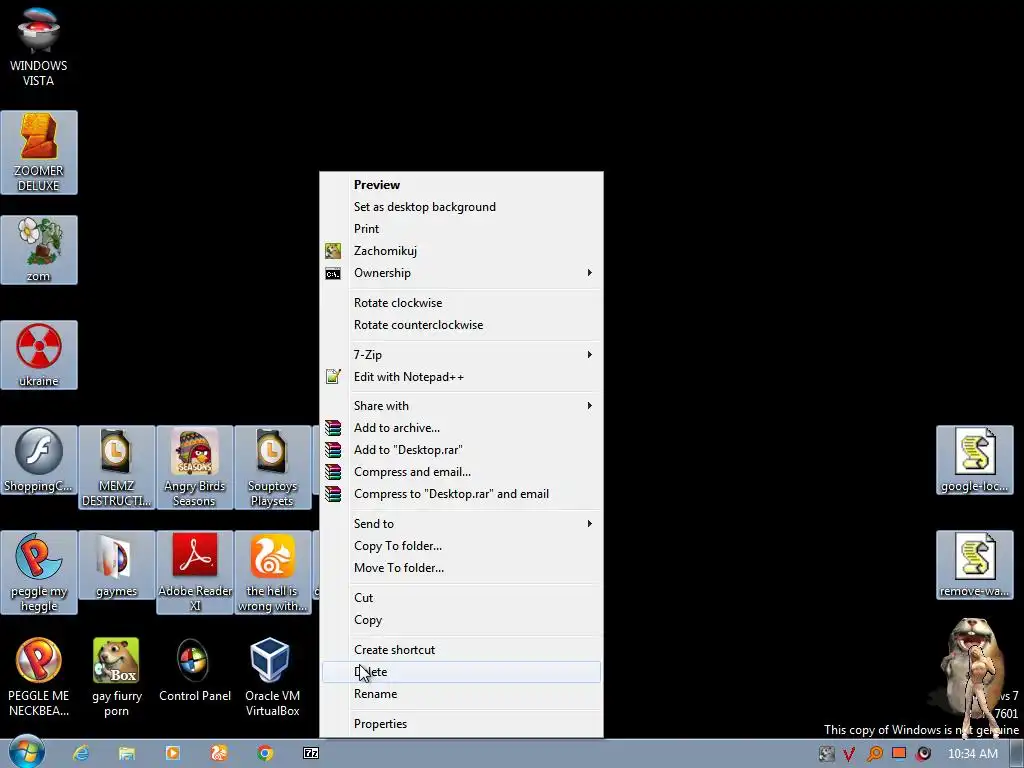Open the 10:34 AM taskbar clock
The height and width of the screenshot is (768, 1024).
click(x=972, y=754)
